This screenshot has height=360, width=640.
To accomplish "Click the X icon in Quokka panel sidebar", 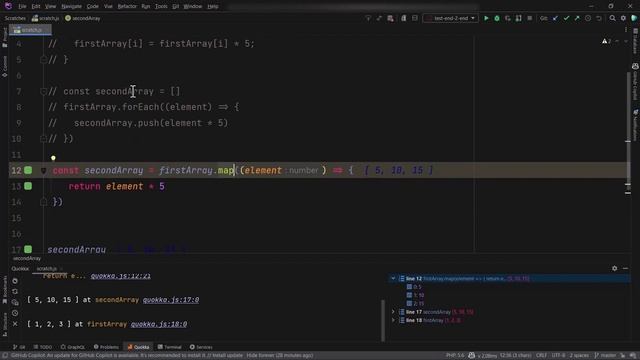I will 15,324.
